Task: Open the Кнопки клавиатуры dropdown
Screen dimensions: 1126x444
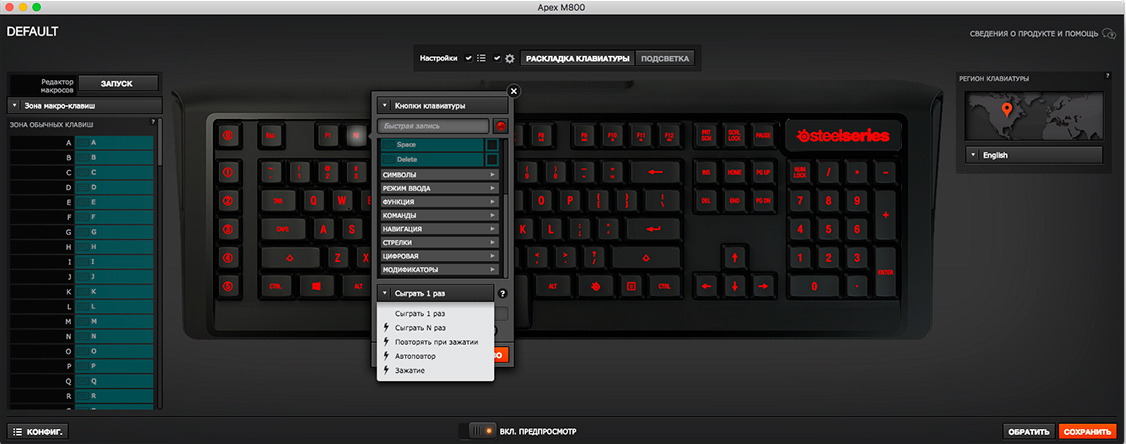Action: [443, 105]
